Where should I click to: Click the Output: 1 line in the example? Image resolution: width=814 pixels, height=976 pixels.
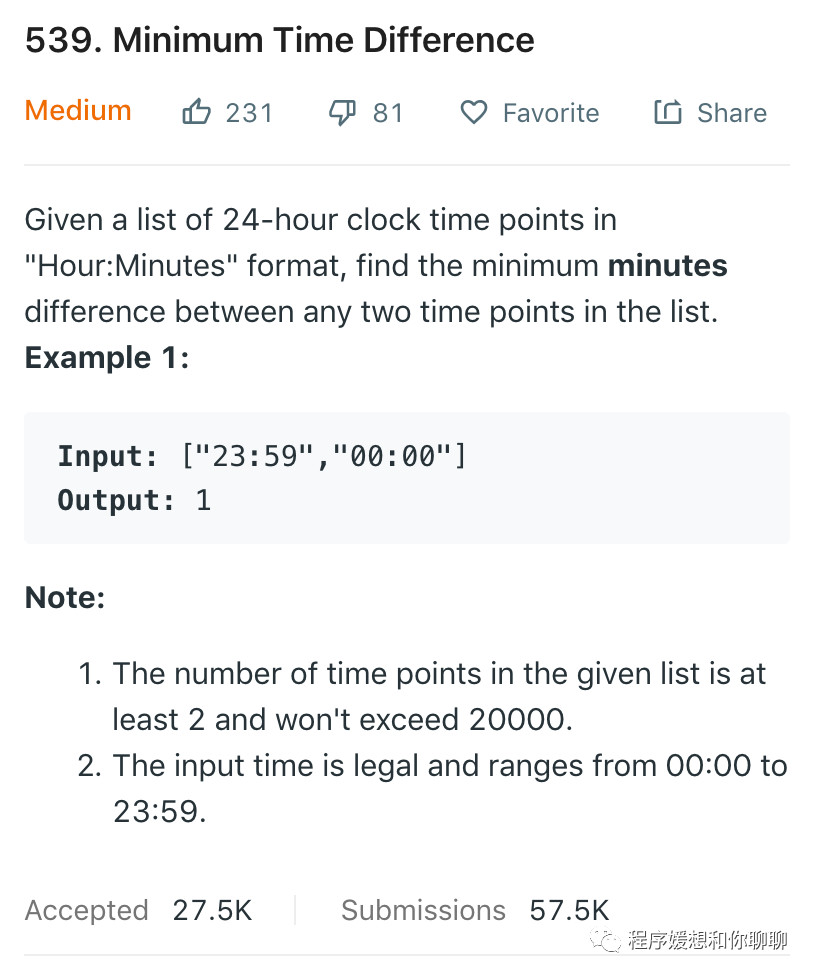[134, 500]
